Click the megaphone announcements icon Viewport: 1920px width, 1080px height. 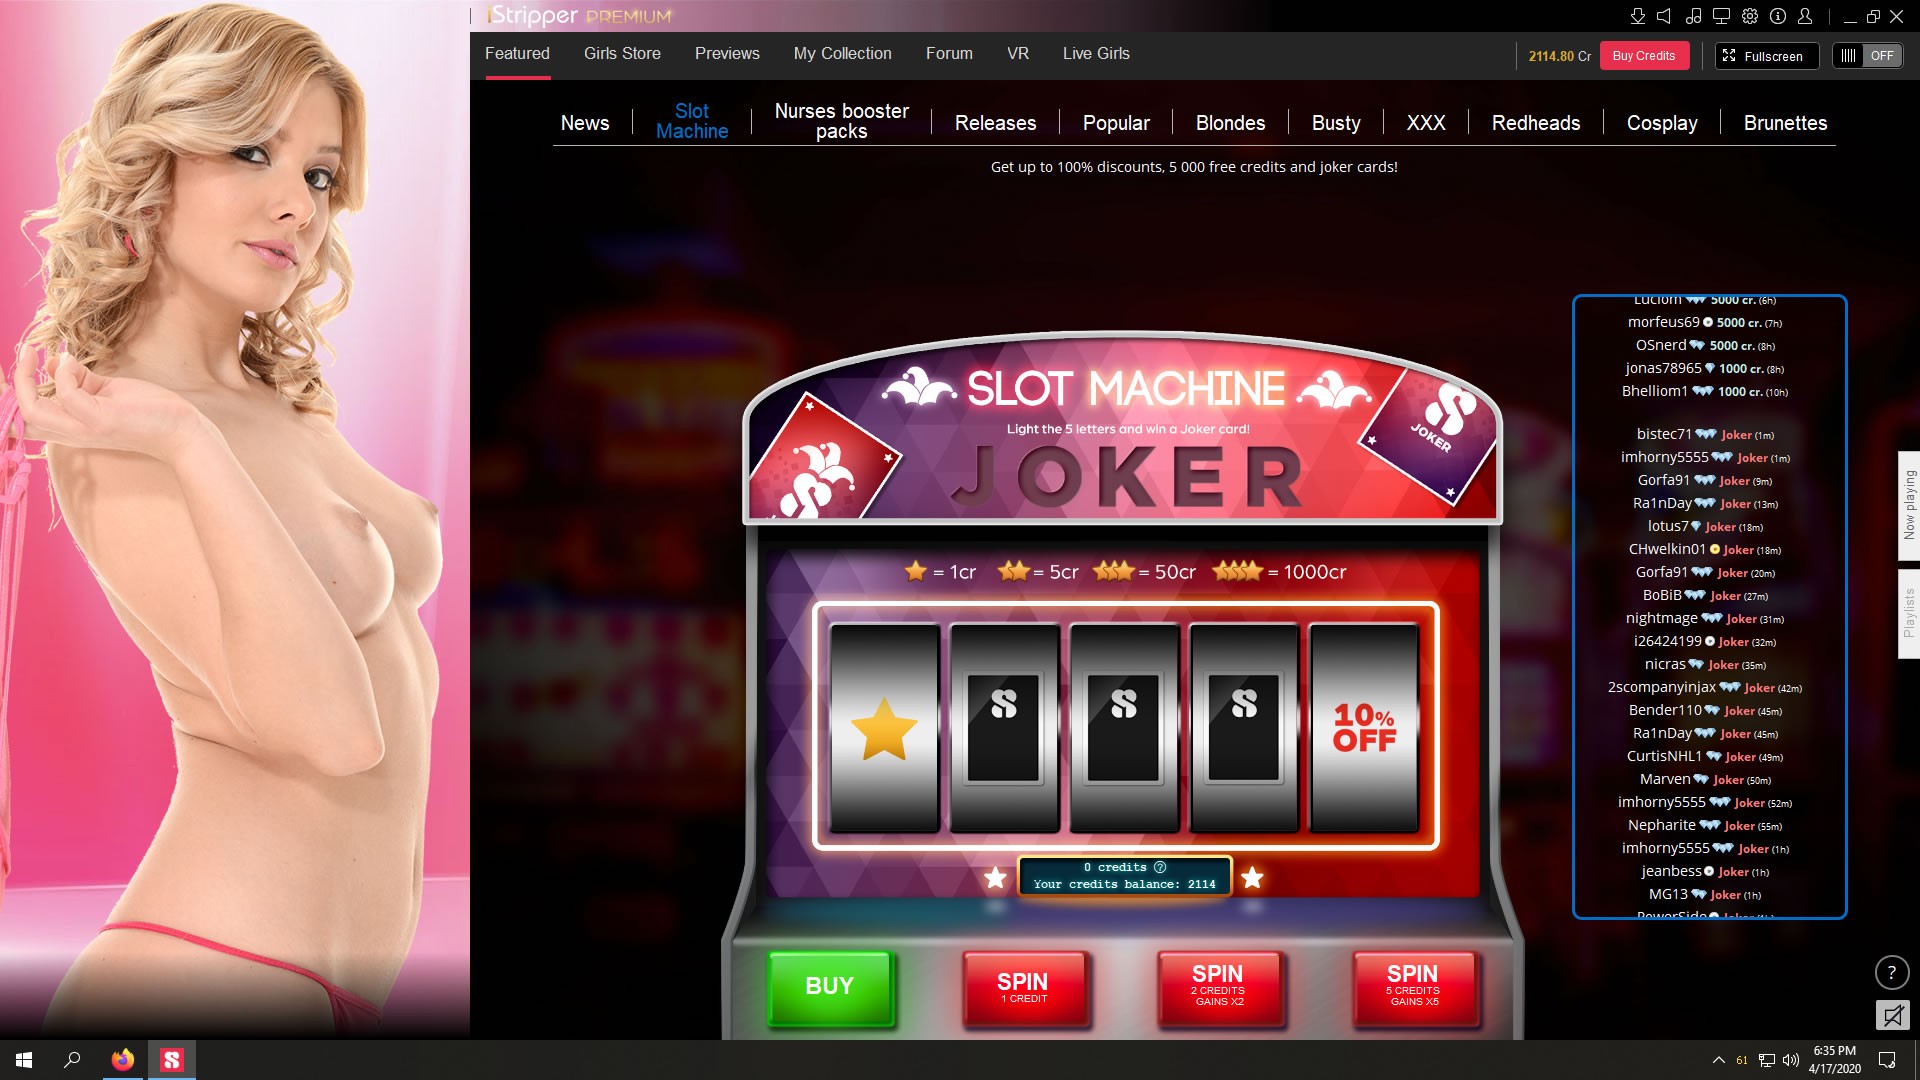tap(1664, 16)
